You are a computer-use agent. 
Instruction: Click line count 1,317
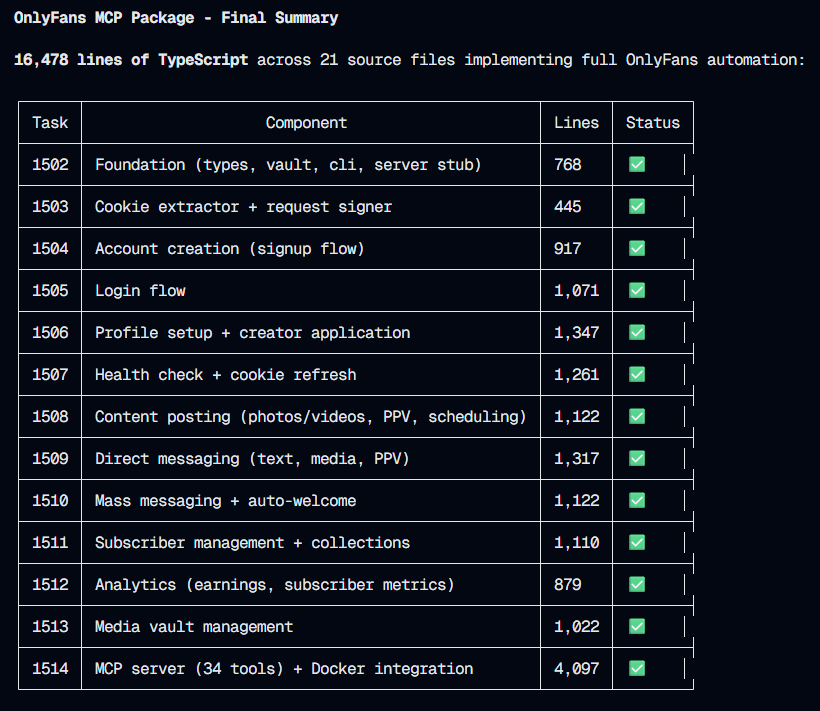point(576,458)
